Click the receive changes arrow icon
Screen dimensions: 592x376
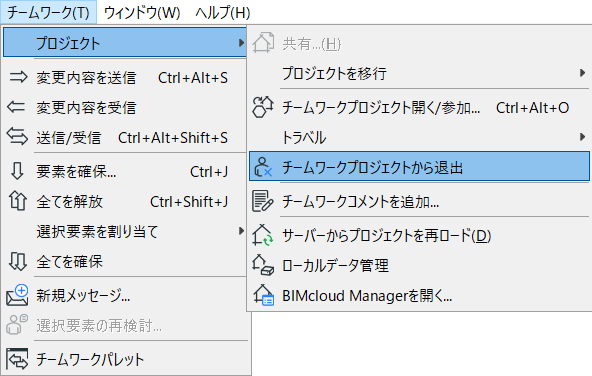(x=16, y=107)
